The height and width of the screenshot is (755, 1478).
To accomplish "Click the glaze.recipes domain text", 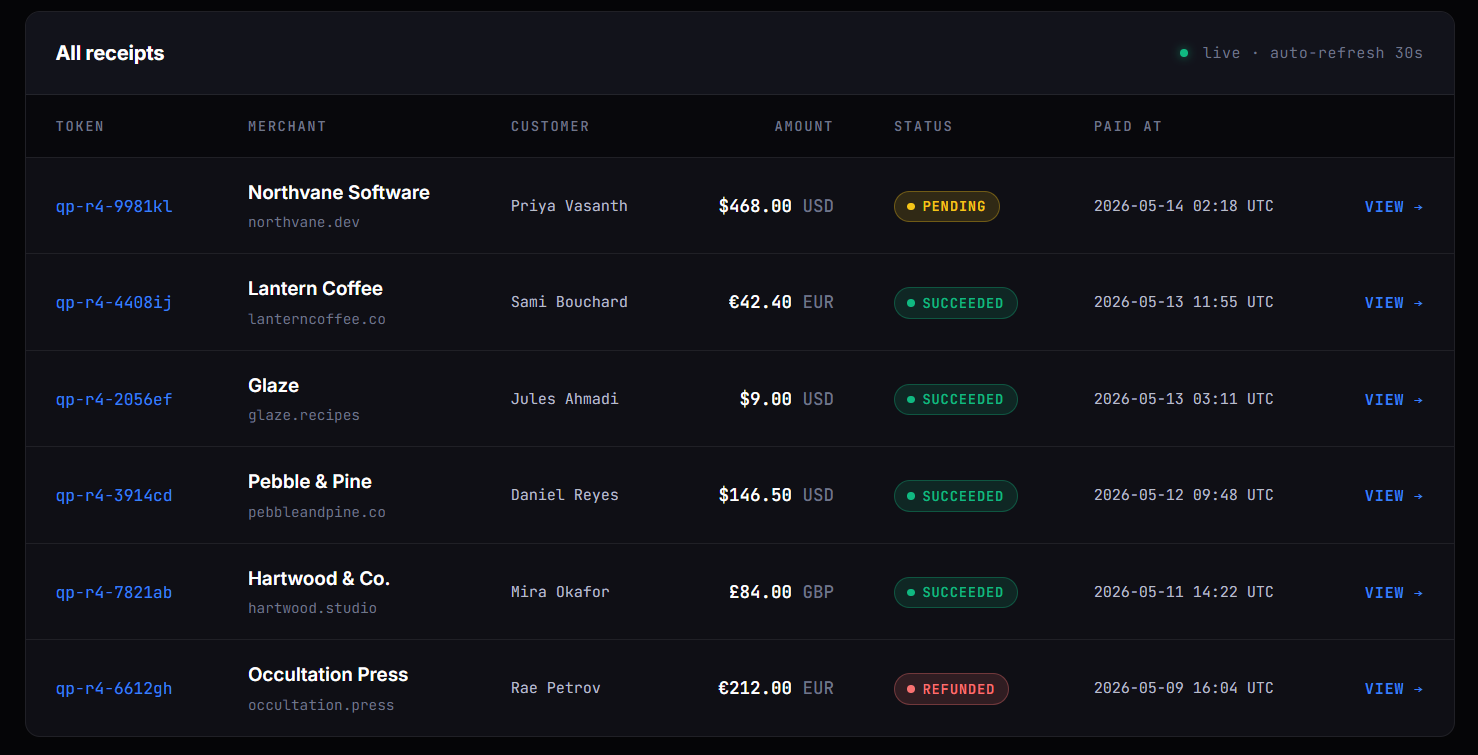I will point(304,416).
